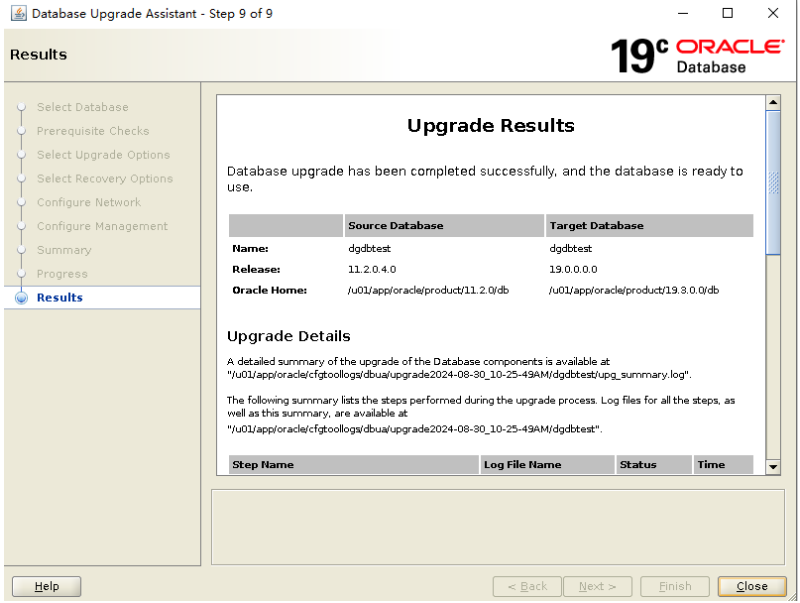Open the Summary step
This screenshot has height=603, width=800.
click(64, 250)
